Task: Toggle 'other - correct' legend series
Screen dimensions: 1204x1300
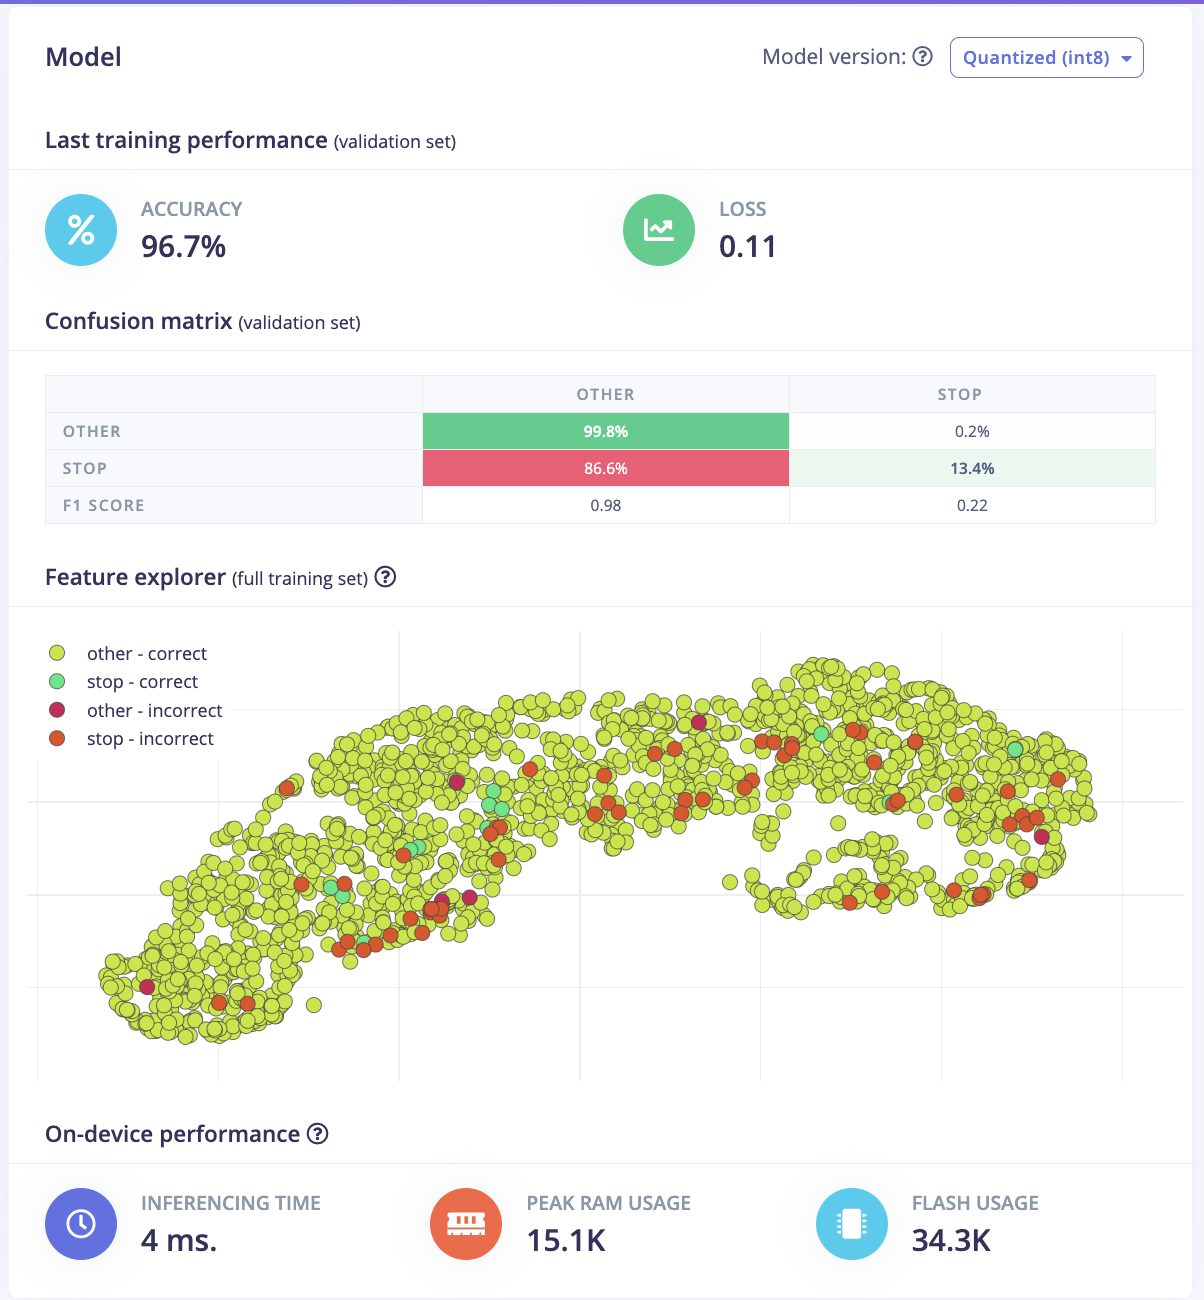Action: [x=146, y=653]
